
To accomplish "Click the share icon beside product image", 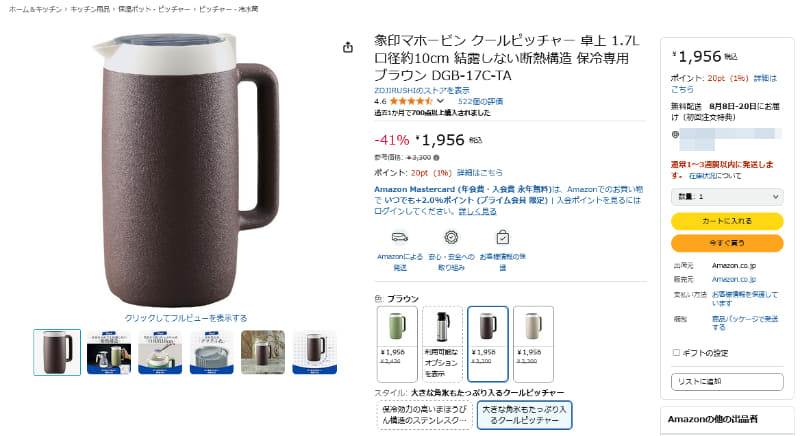I will click(x=348, y=47).
